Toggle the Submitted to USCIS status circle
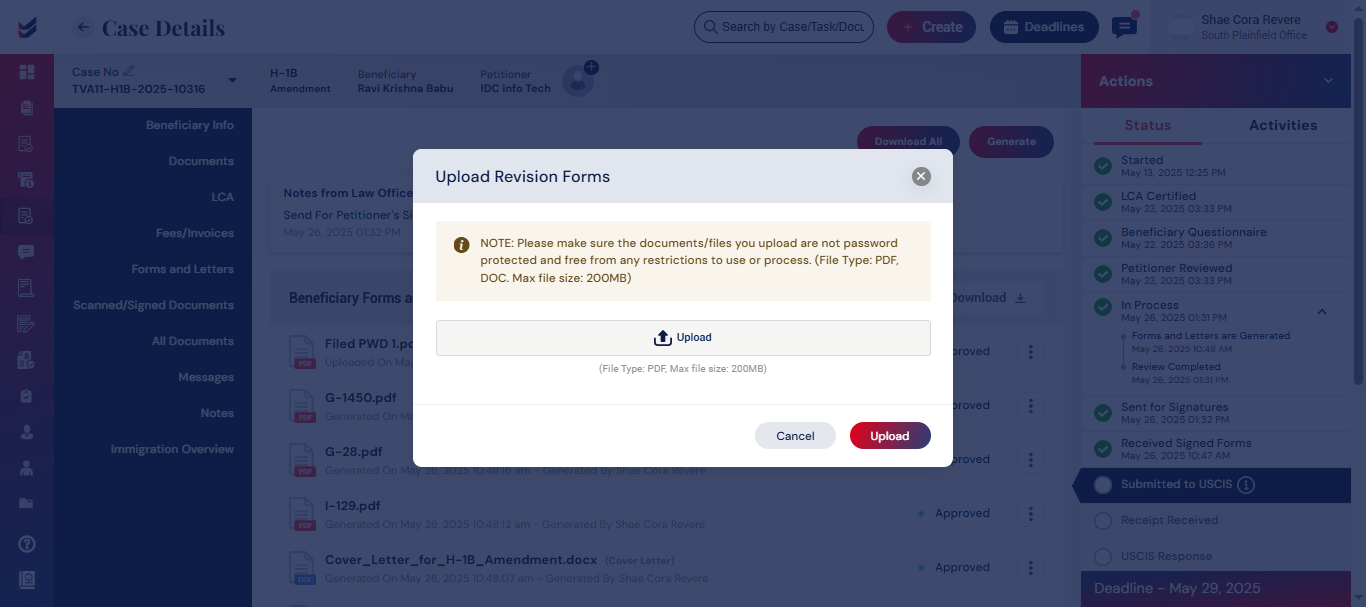Viewport: 1366px width, 607px height. [1103, 485]
